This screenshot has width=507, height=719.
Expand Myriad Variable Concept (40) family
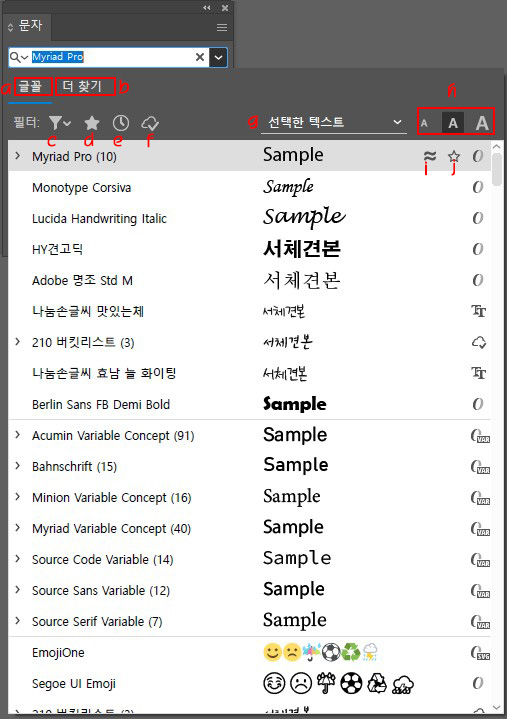17,528
